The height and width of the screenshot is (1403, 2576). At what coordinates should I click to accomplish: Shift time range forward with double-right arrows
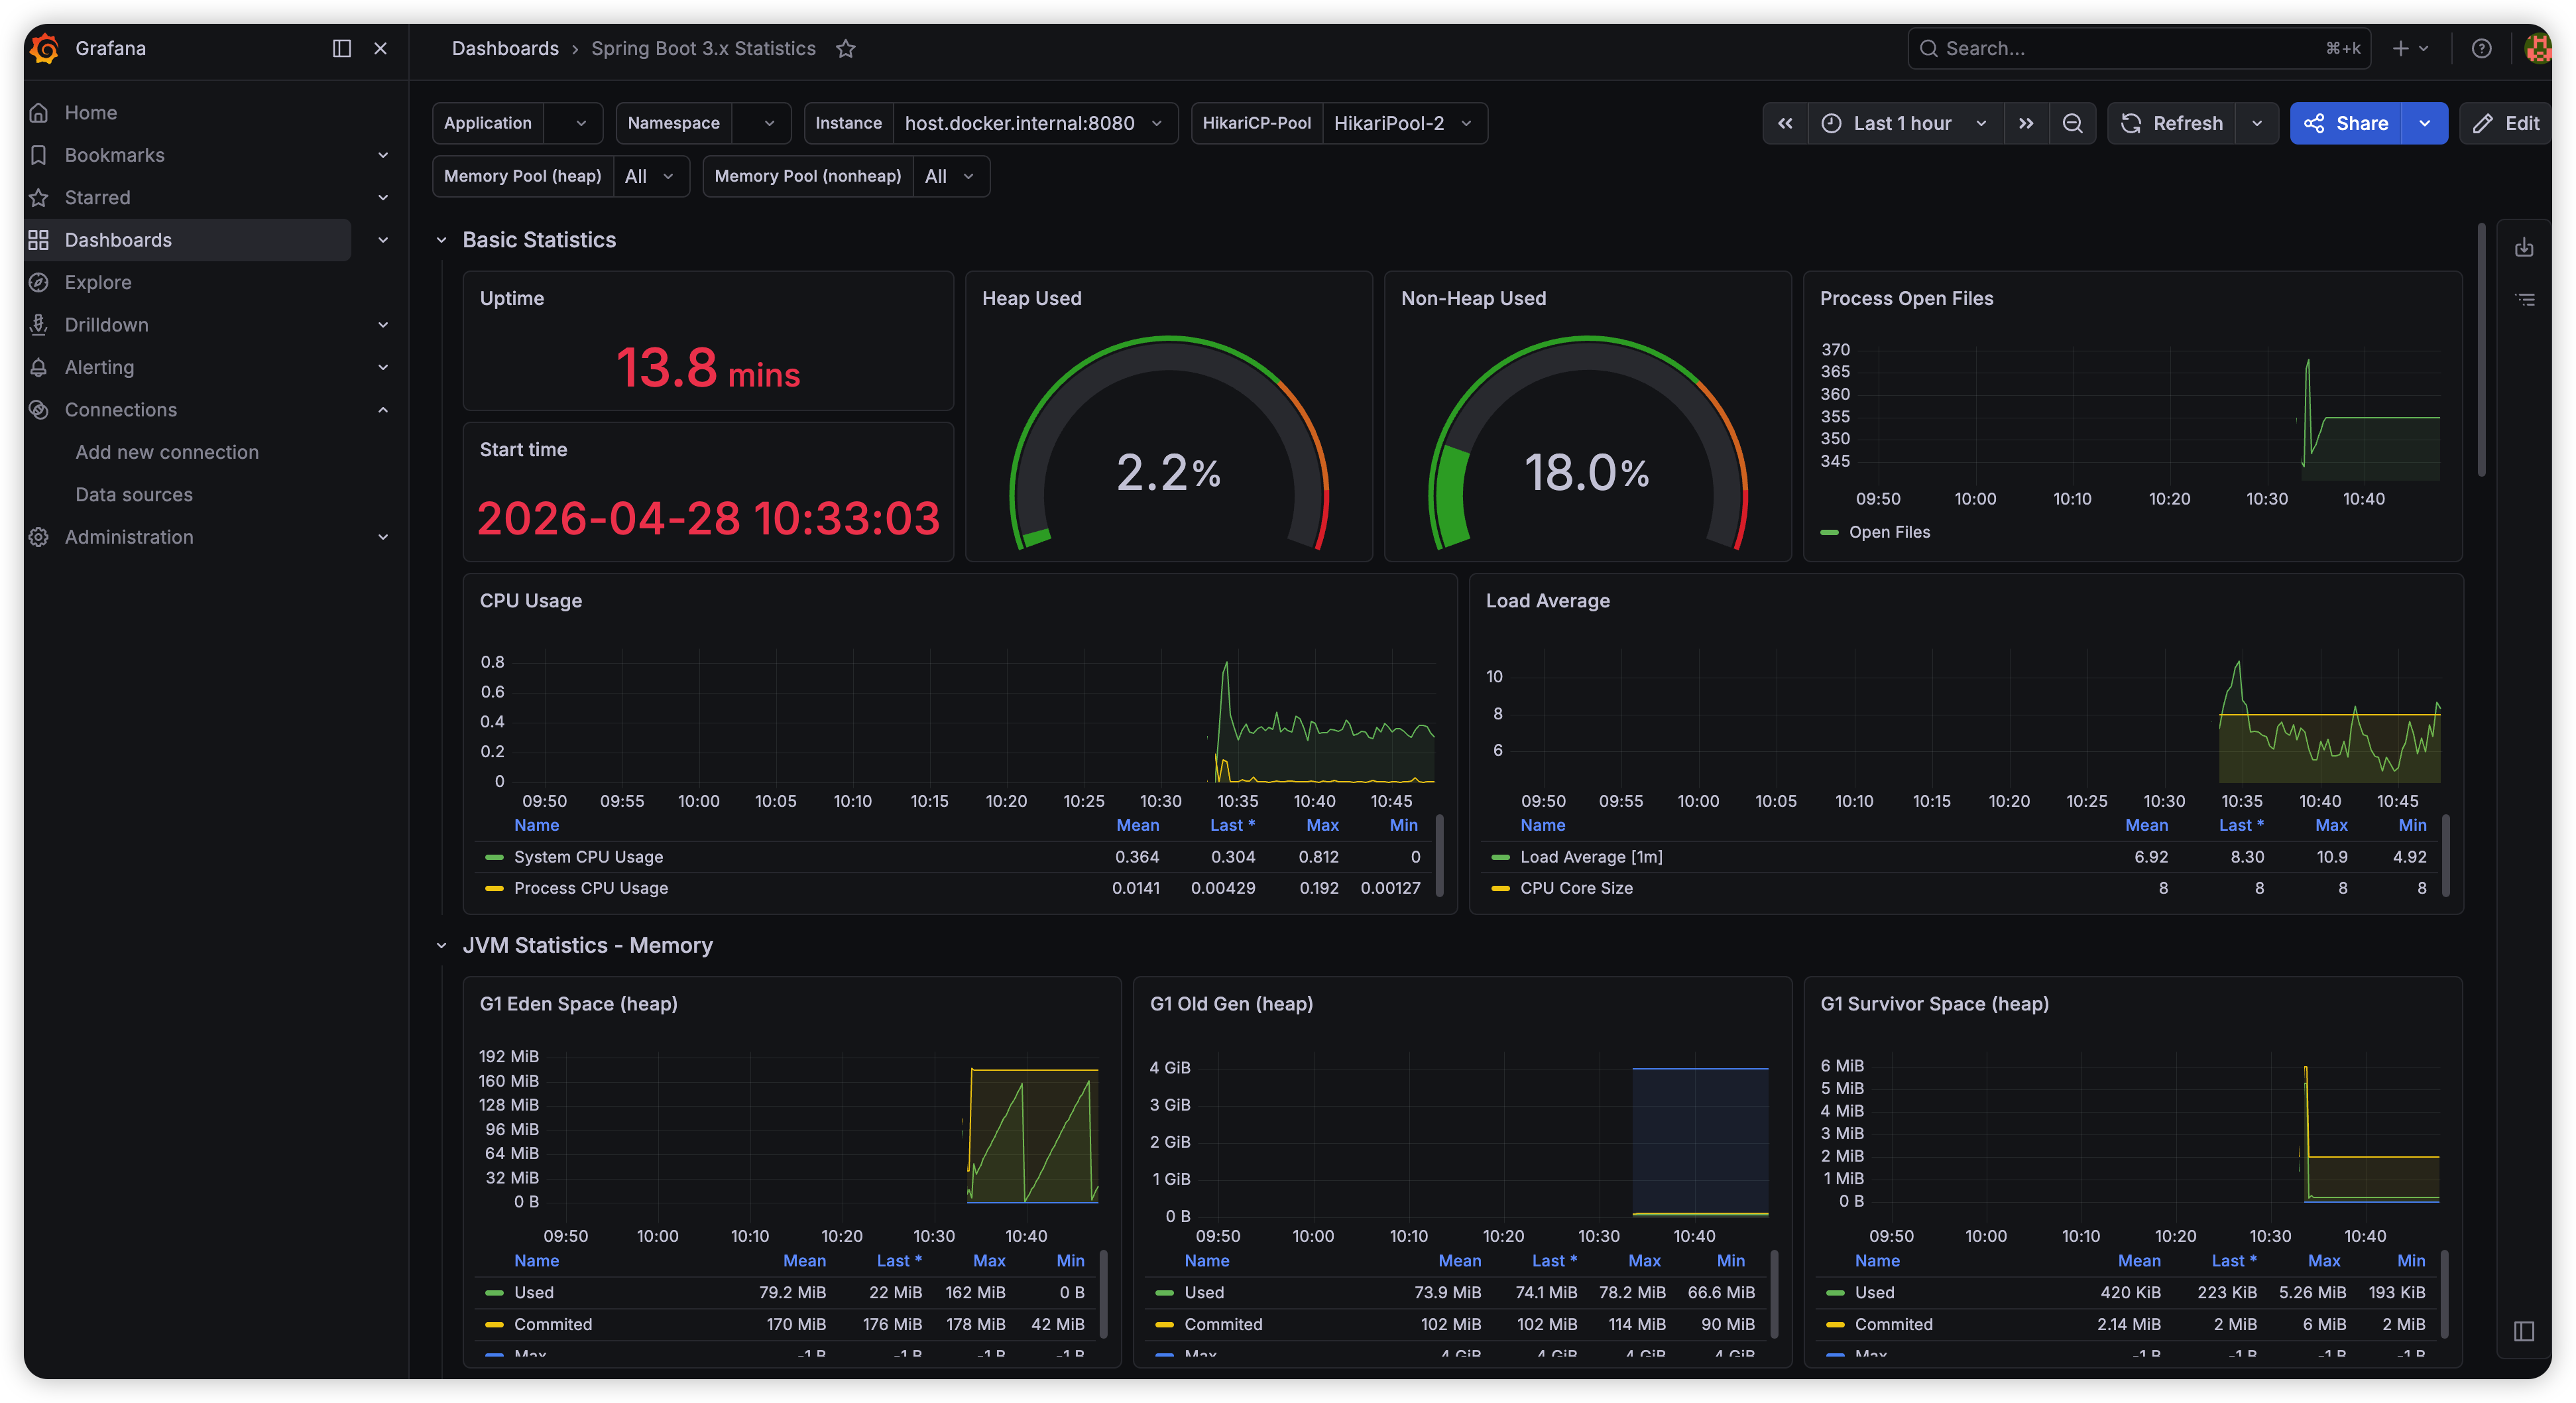pos(2026,123)
